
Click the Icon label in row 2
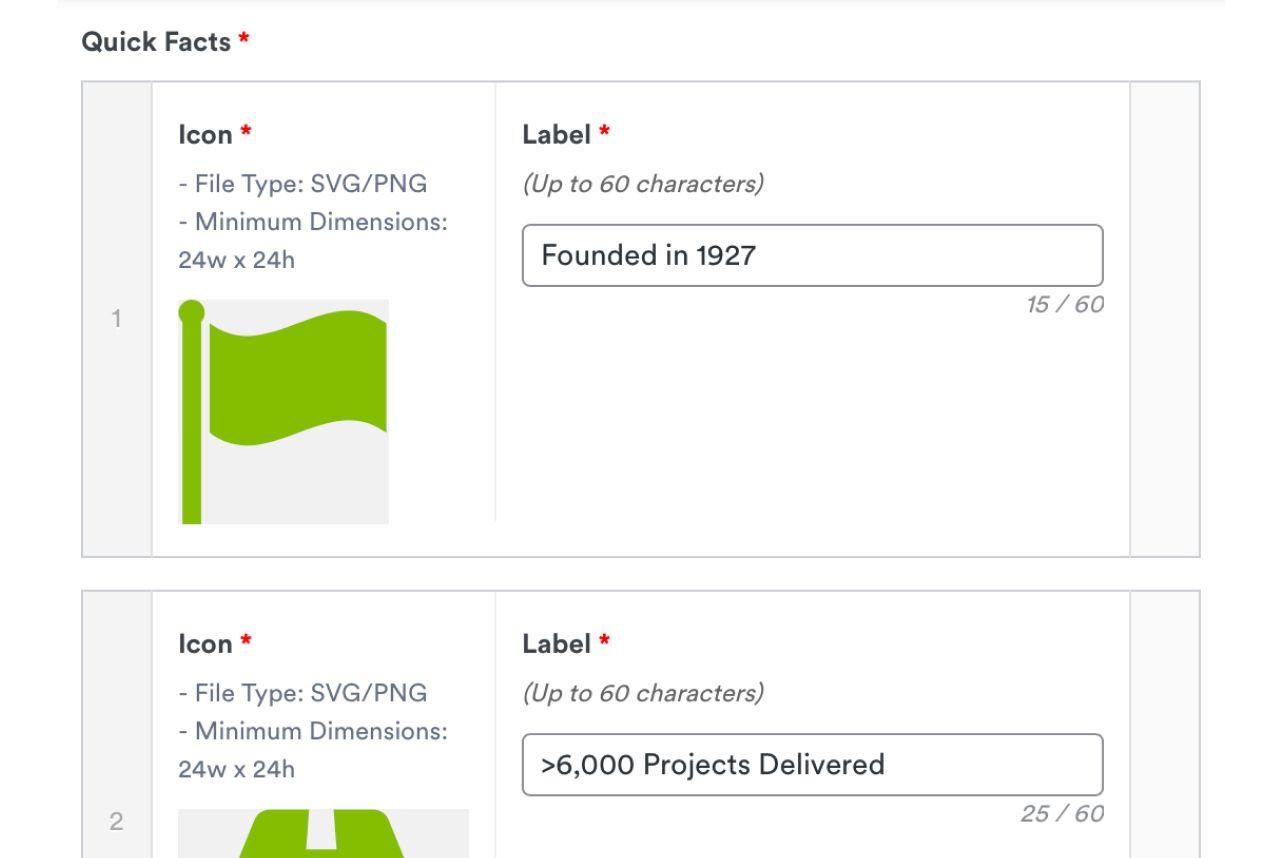(x=205, y=644)
